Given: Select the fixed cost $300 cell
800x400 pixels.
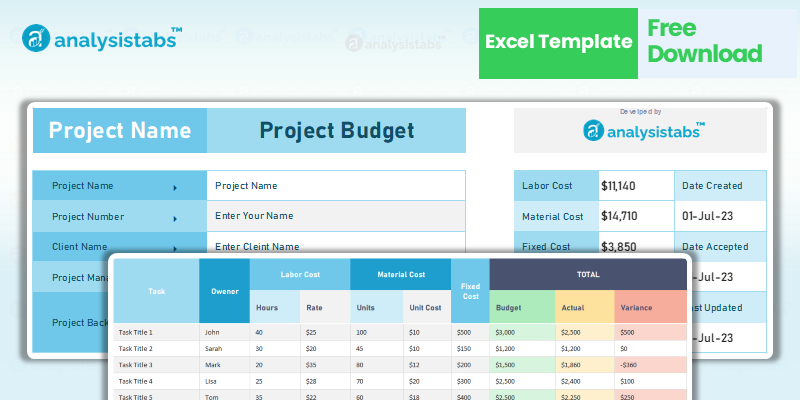Looking at the screenshot, I should 470,381.
